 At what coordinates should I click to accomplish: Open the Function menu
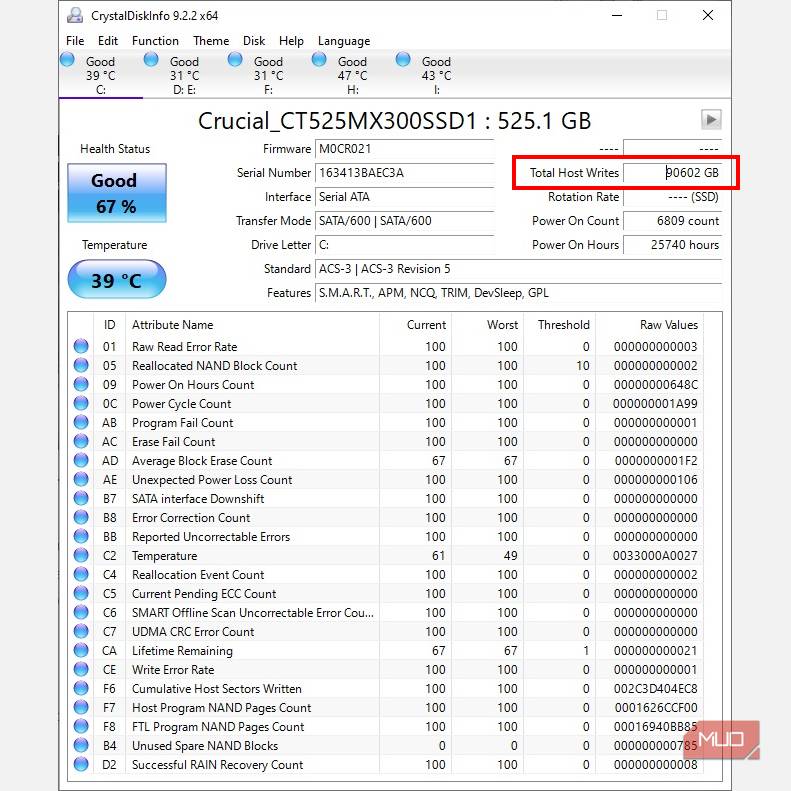coord(155,41)
